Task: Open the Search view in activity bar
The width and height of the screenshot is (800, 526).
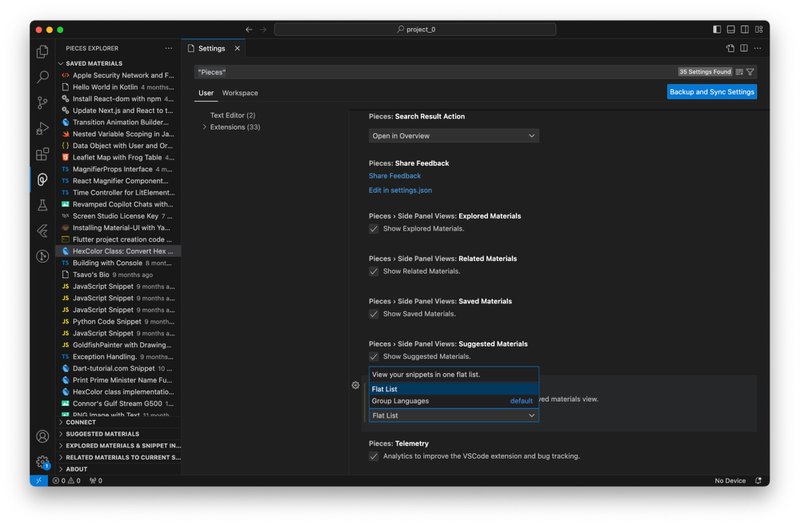Action: (x=42, y=77)
